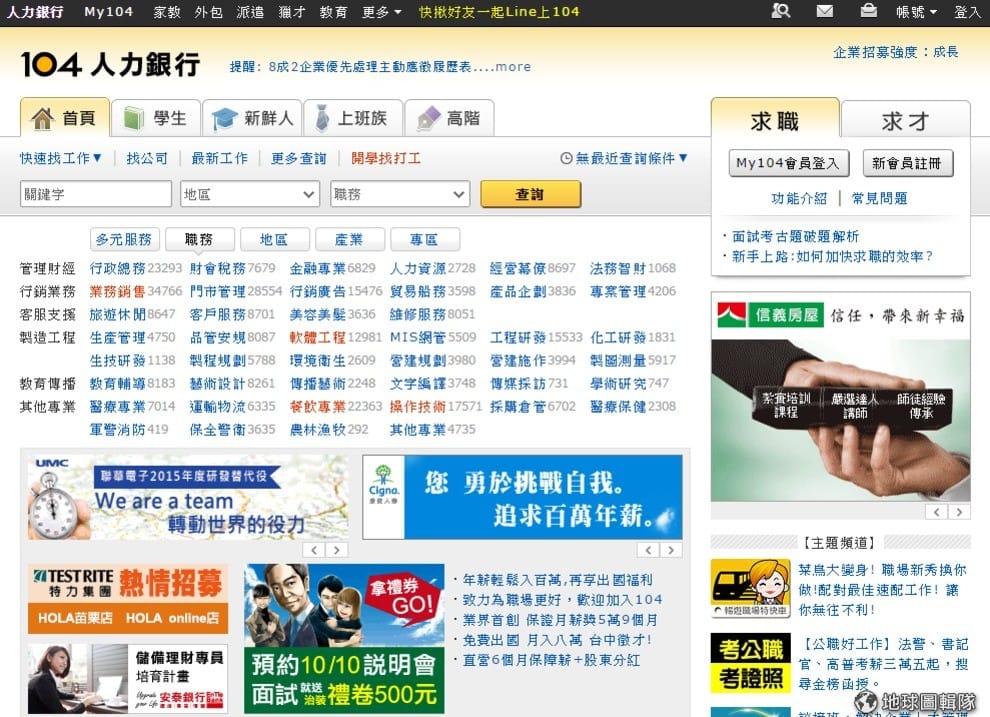This screenshot has height=717, width=990.
Task: Select the 地區 category tab
Action: click(x=275, y=239)
